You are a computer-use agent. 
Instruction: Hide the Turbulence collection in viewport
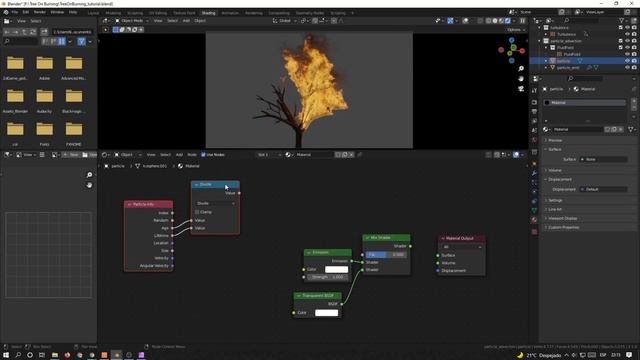(627, 28)
